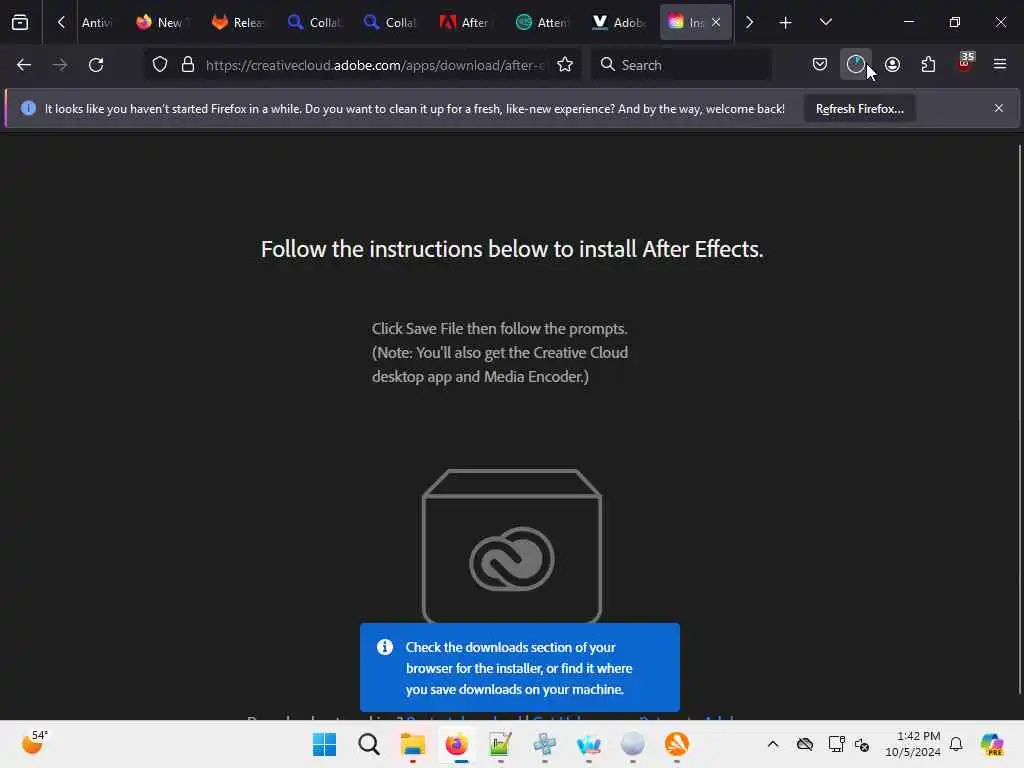Open the chart notepad taskbar app

pos(500,744)
